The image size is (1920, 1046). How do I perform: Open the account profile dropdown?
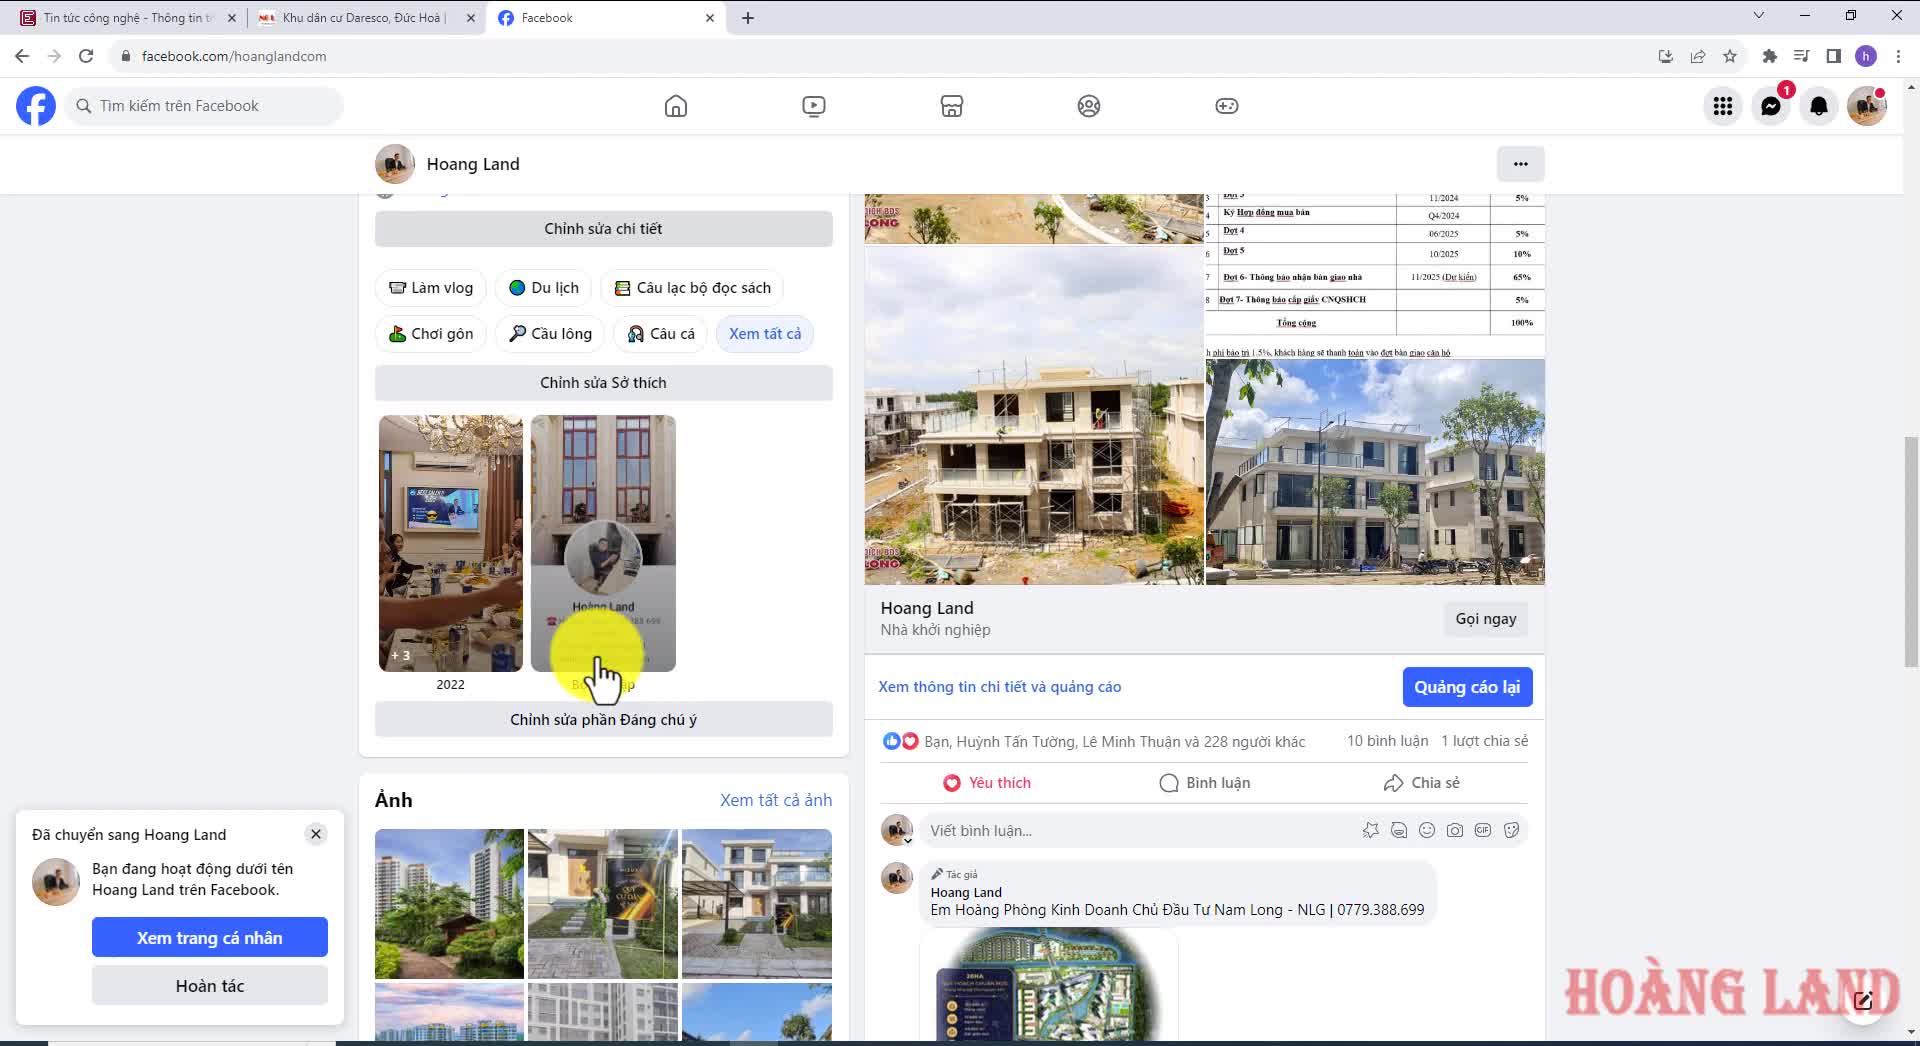(x=1867, y=106)
